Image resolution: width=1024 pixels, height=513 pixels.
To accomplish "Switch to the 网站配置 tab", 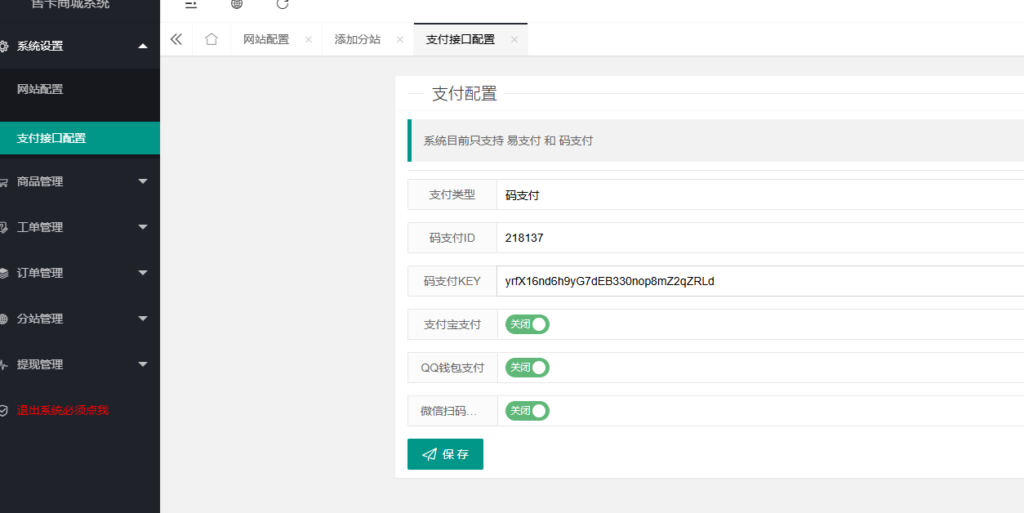I will [266, 39].
